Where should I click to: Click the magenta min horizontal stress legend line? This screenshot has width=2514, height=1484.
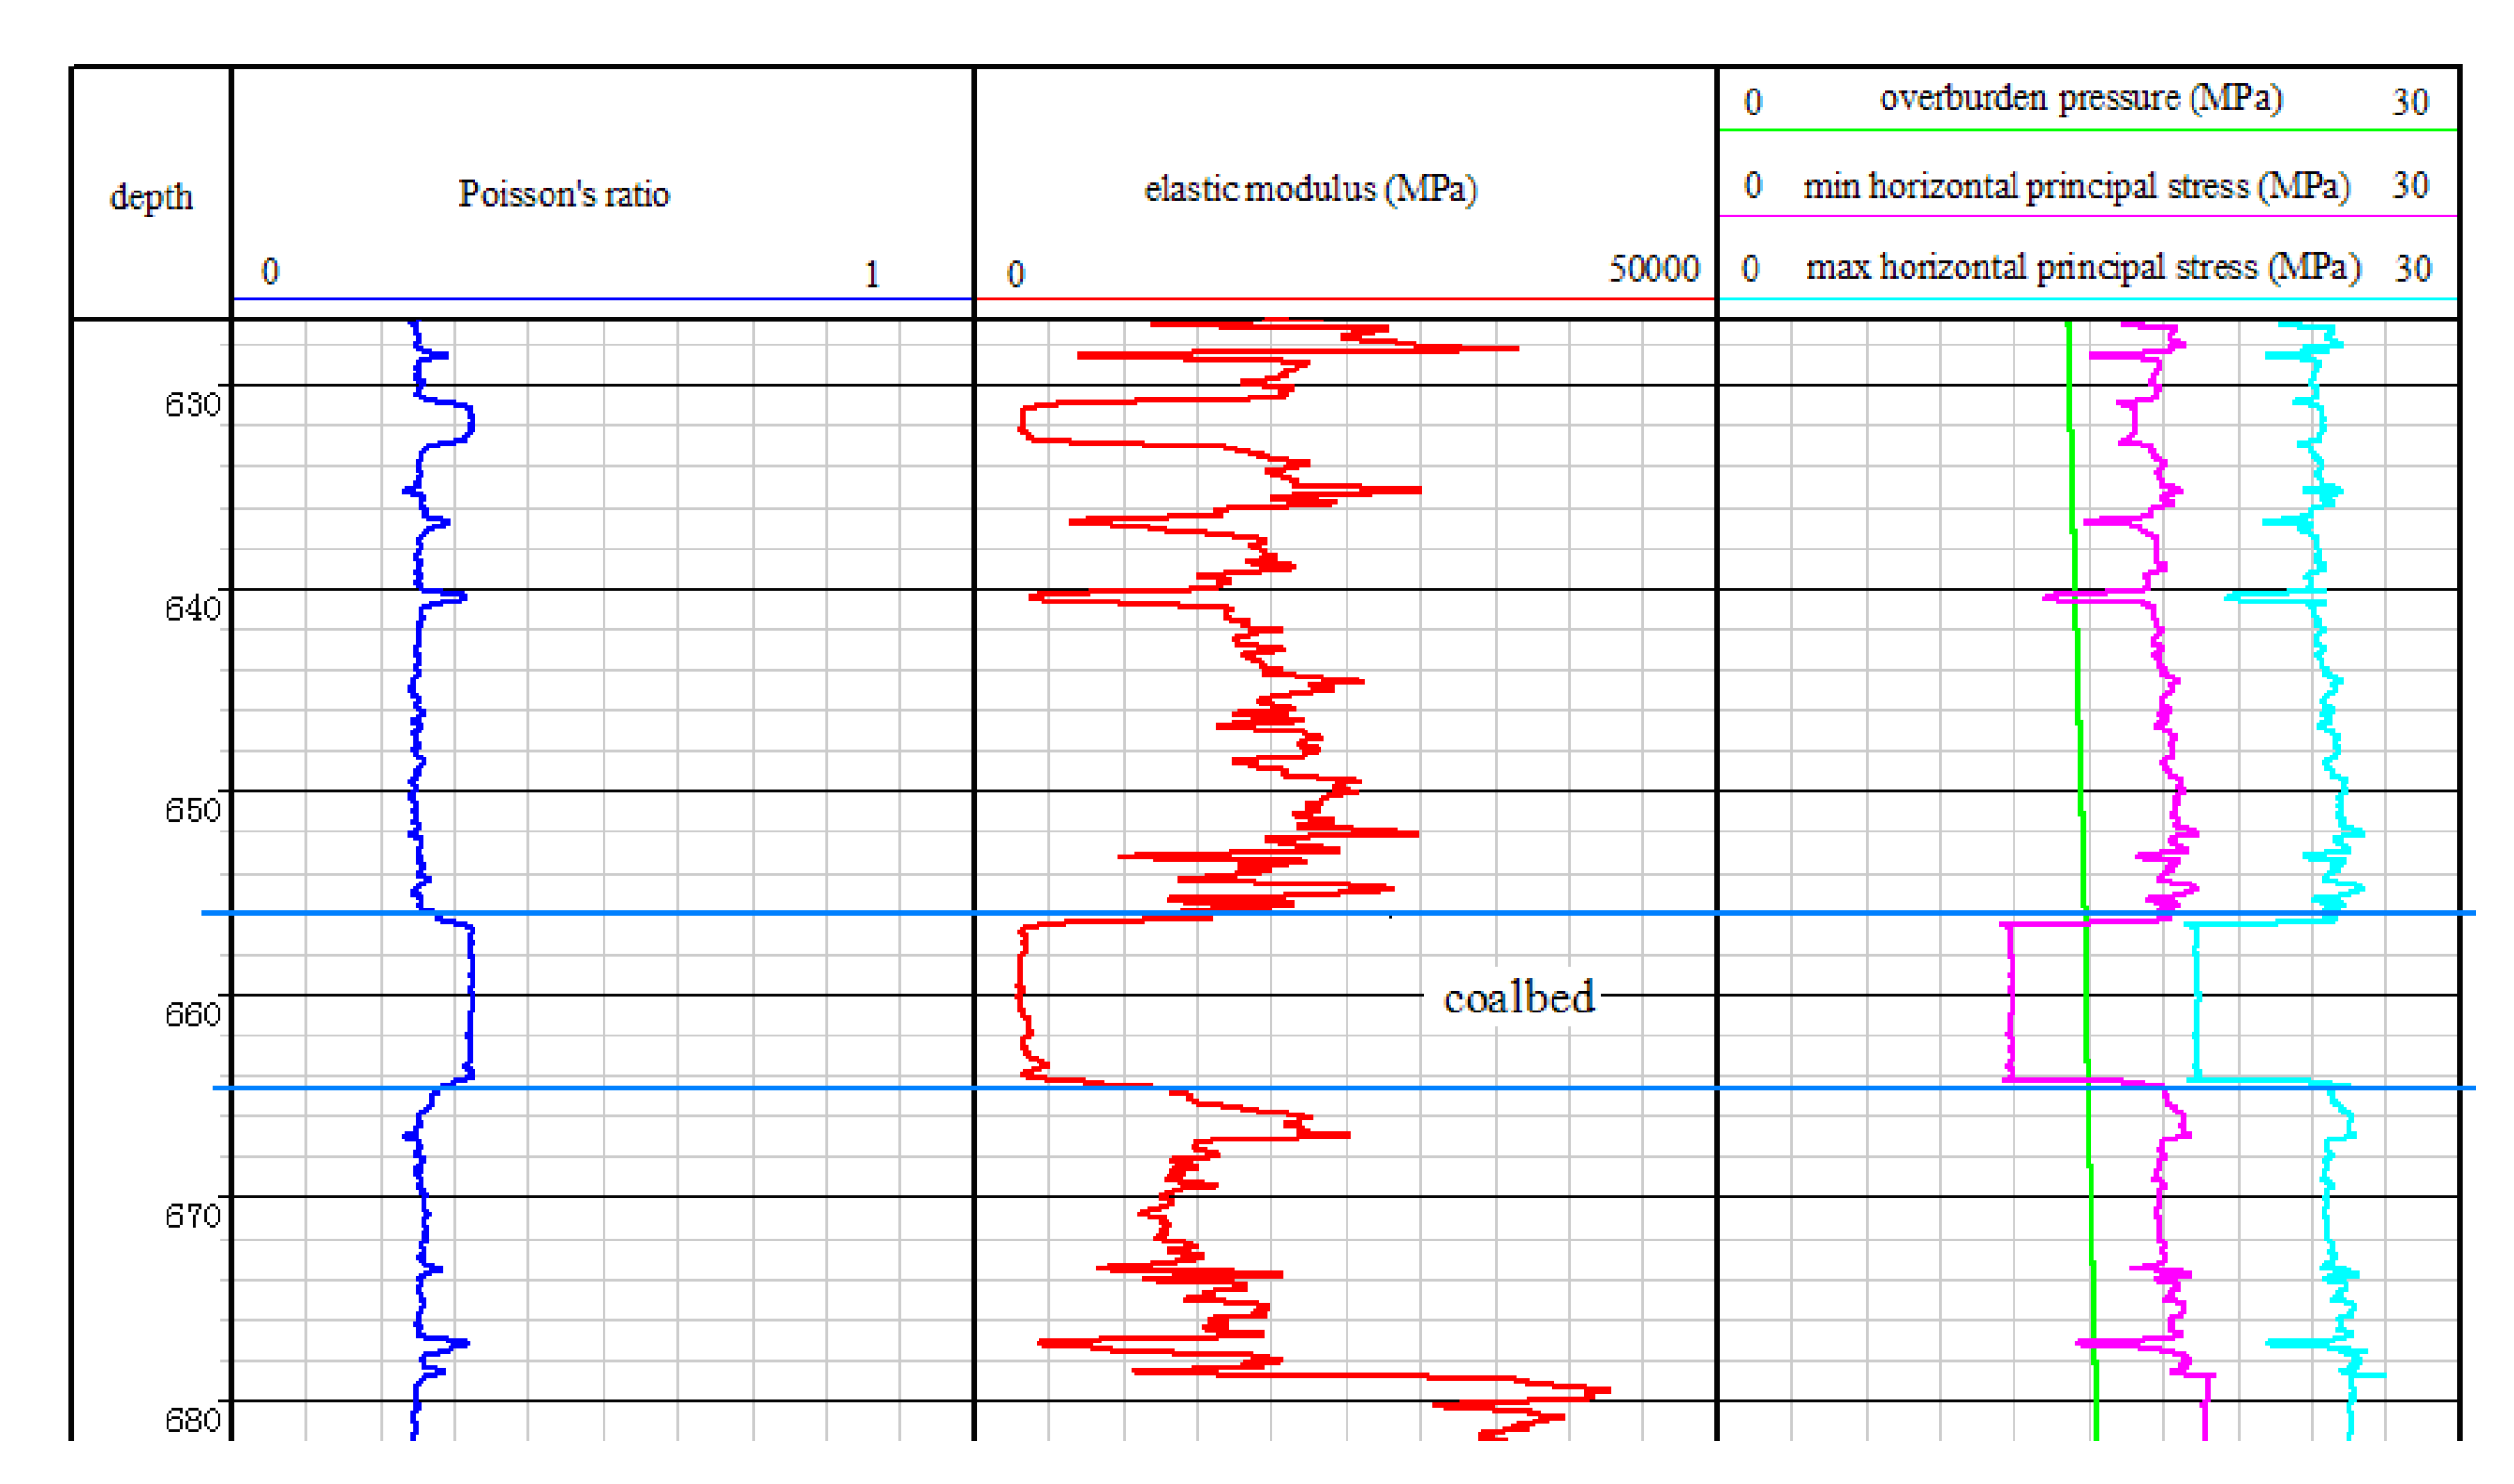2088,216
